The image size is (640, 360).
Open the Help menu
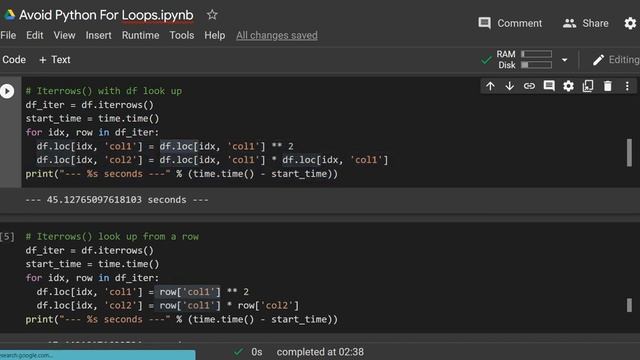215,36
